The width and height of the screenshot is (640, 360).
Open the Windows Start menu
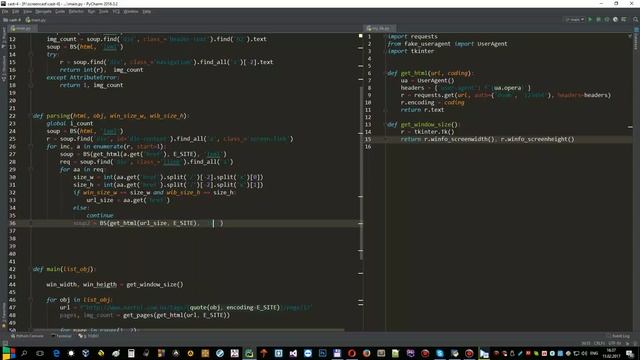(x=9, y=353)
